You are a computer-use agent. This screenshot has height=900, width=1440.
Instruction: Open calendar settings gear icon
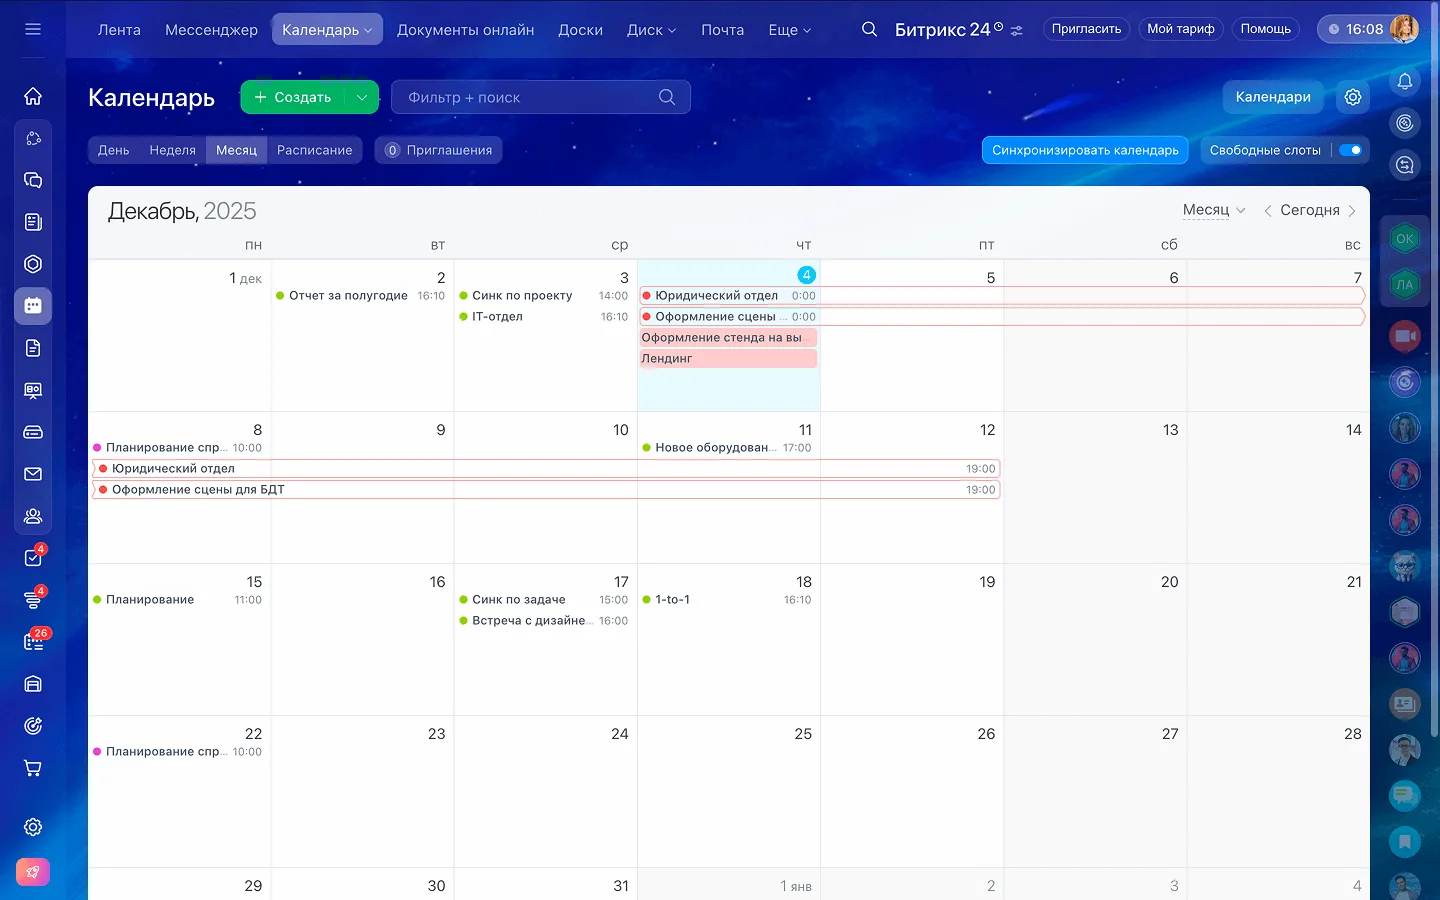tap(1353, 97)
